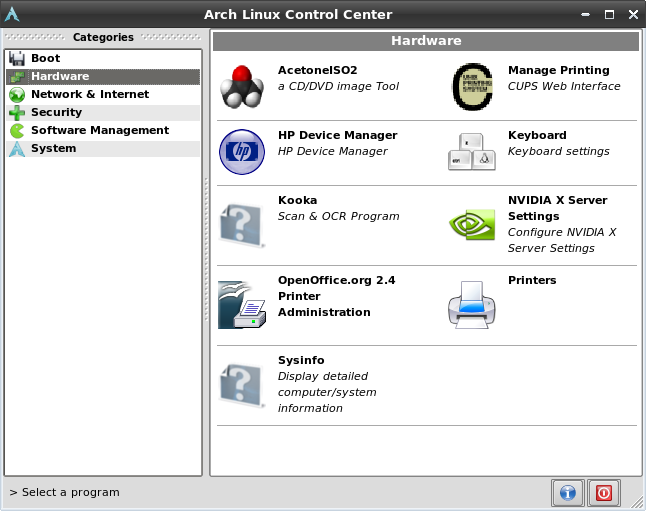The height and width of the screenshot is (511, 646).
Task: Click the Arch logo in title bar
Action: [12, 14]
